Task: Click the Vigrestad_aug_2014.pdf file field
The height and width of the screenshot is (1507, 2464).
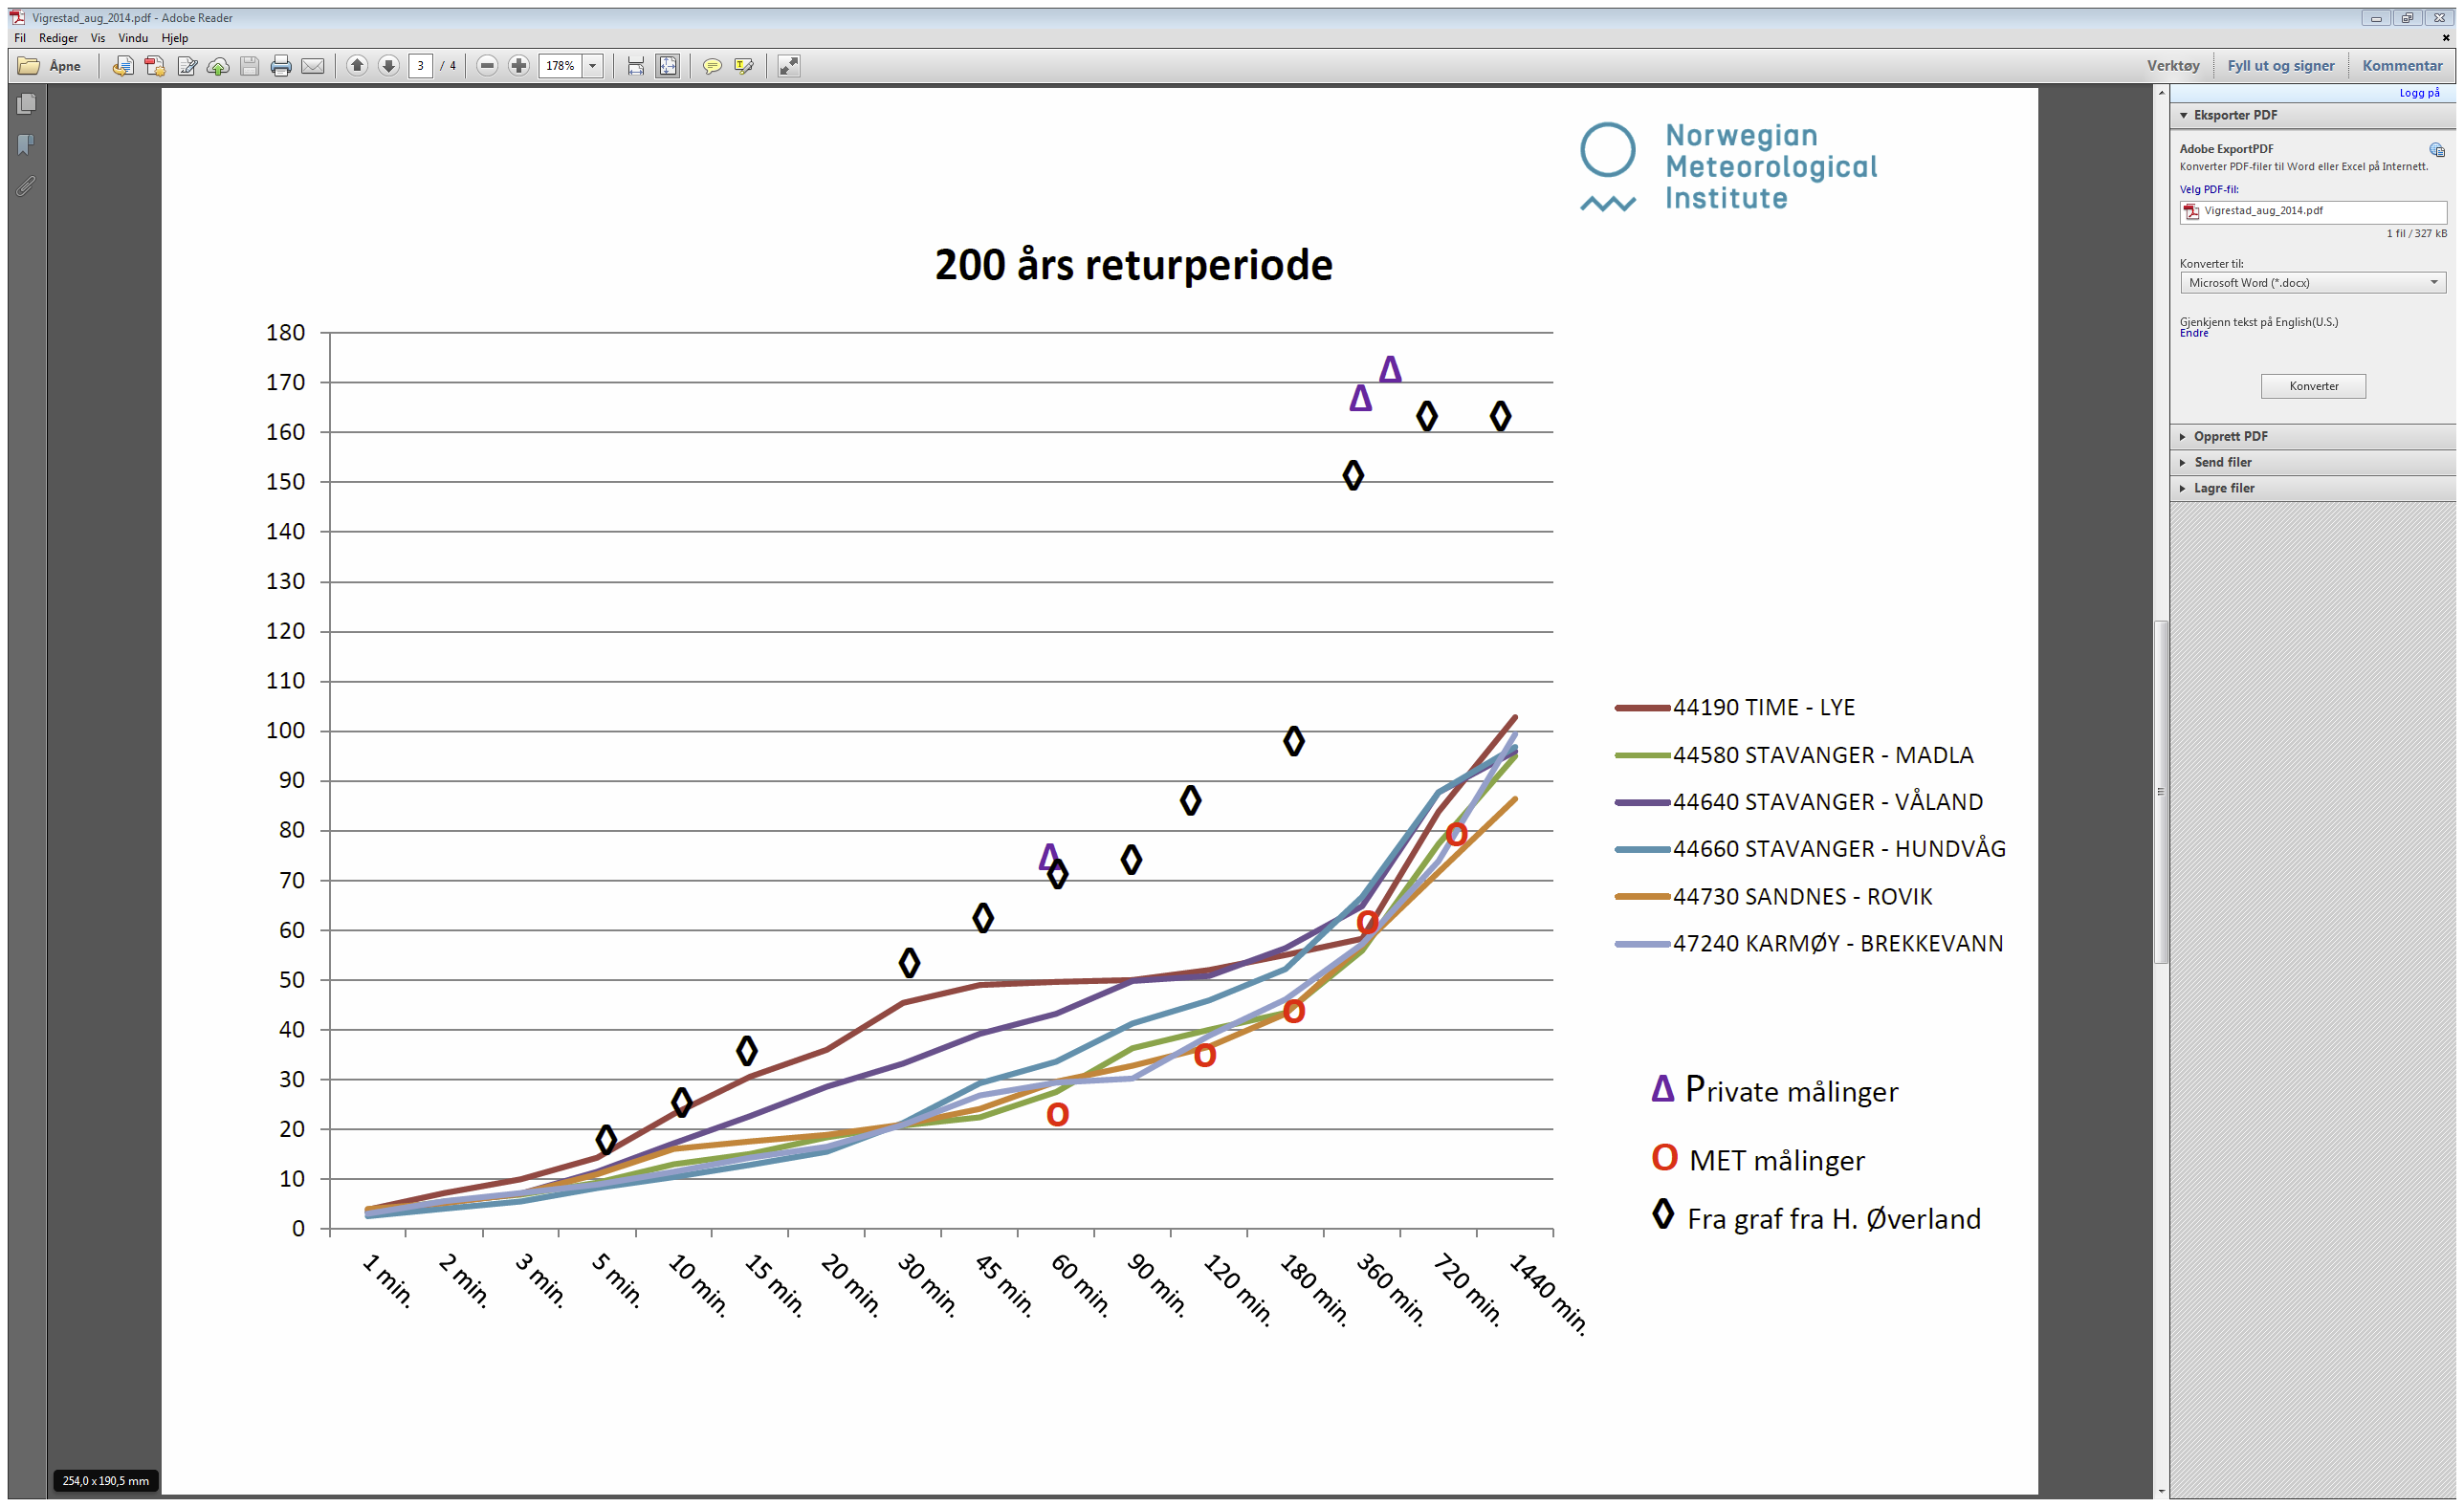Action: 2312,211
